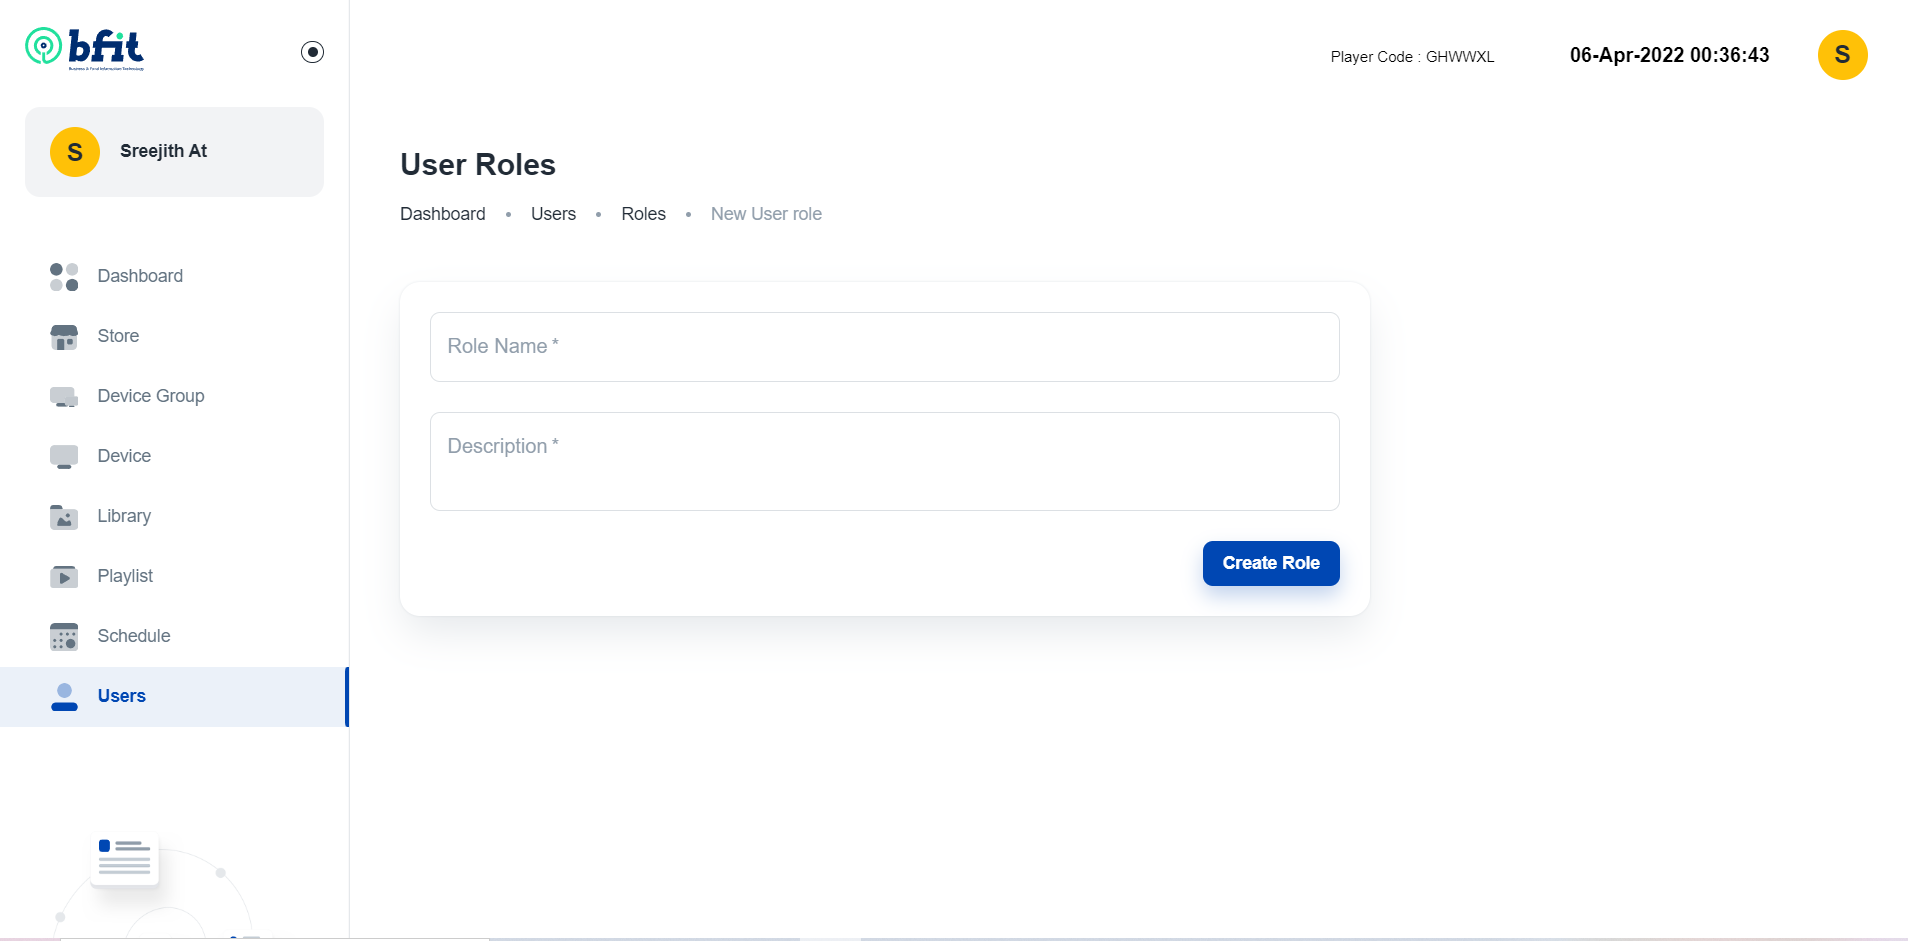The width and height of the screenshot is (1908, 941).
Task: Focus the Role Name input field
Action: (x=884, y=347)
